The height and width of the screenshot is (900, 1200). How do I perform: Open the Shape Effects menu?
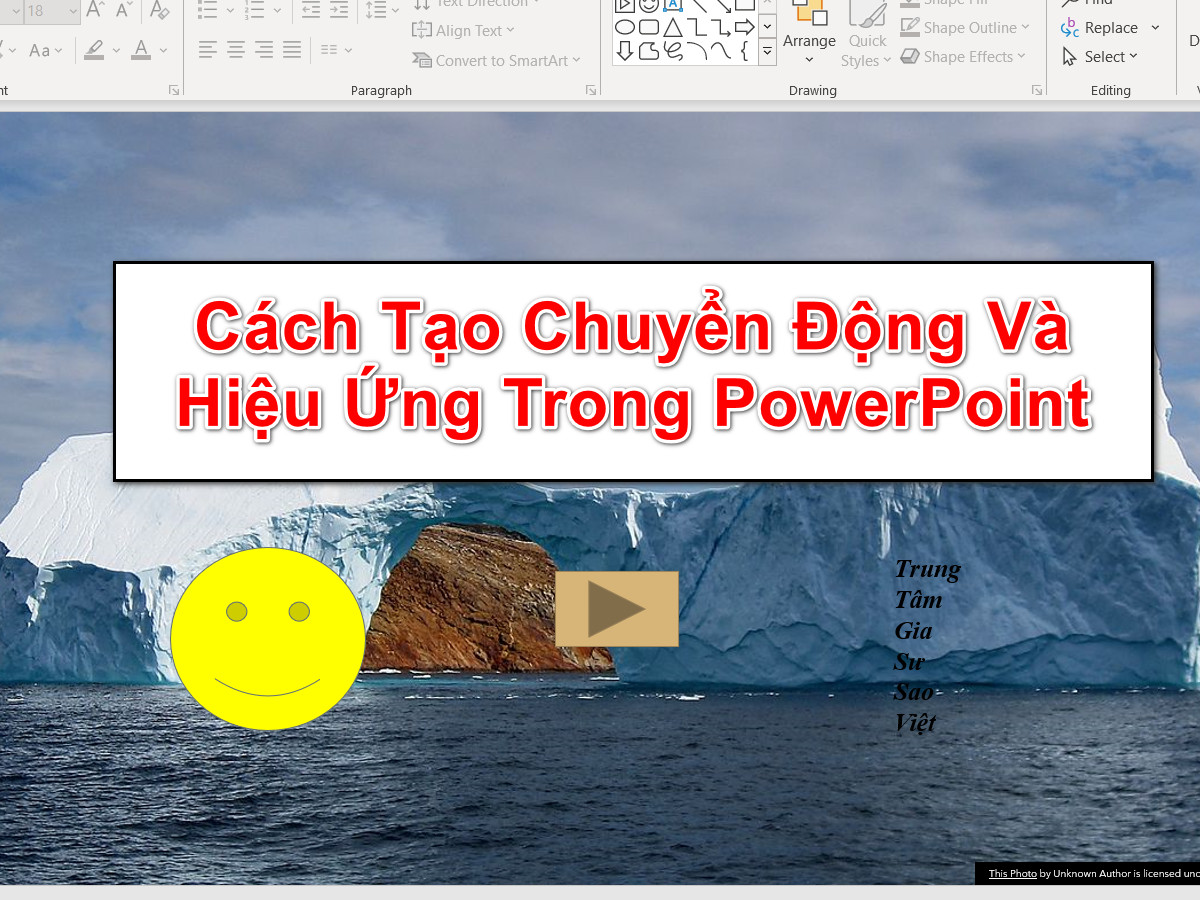click(963, 57)
